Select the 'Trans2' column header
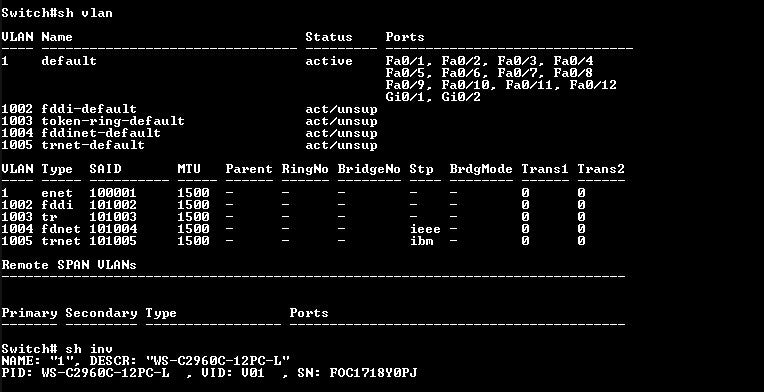 point(601,169)
